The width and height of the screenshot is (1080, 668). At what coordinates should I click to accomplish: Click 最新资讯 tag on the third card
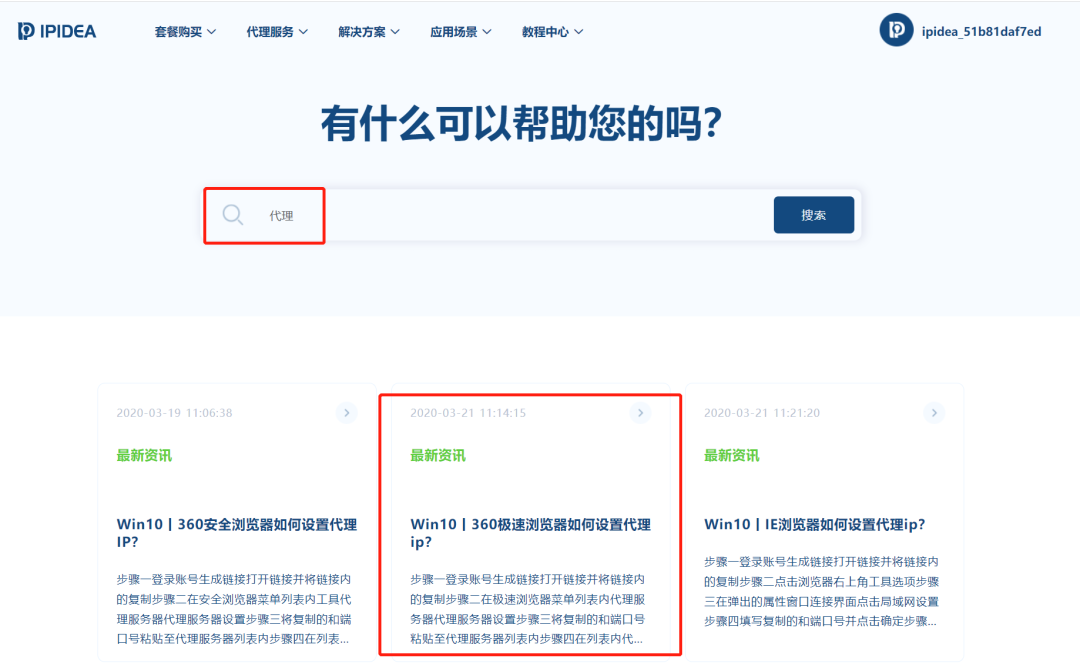coord(731,455)
